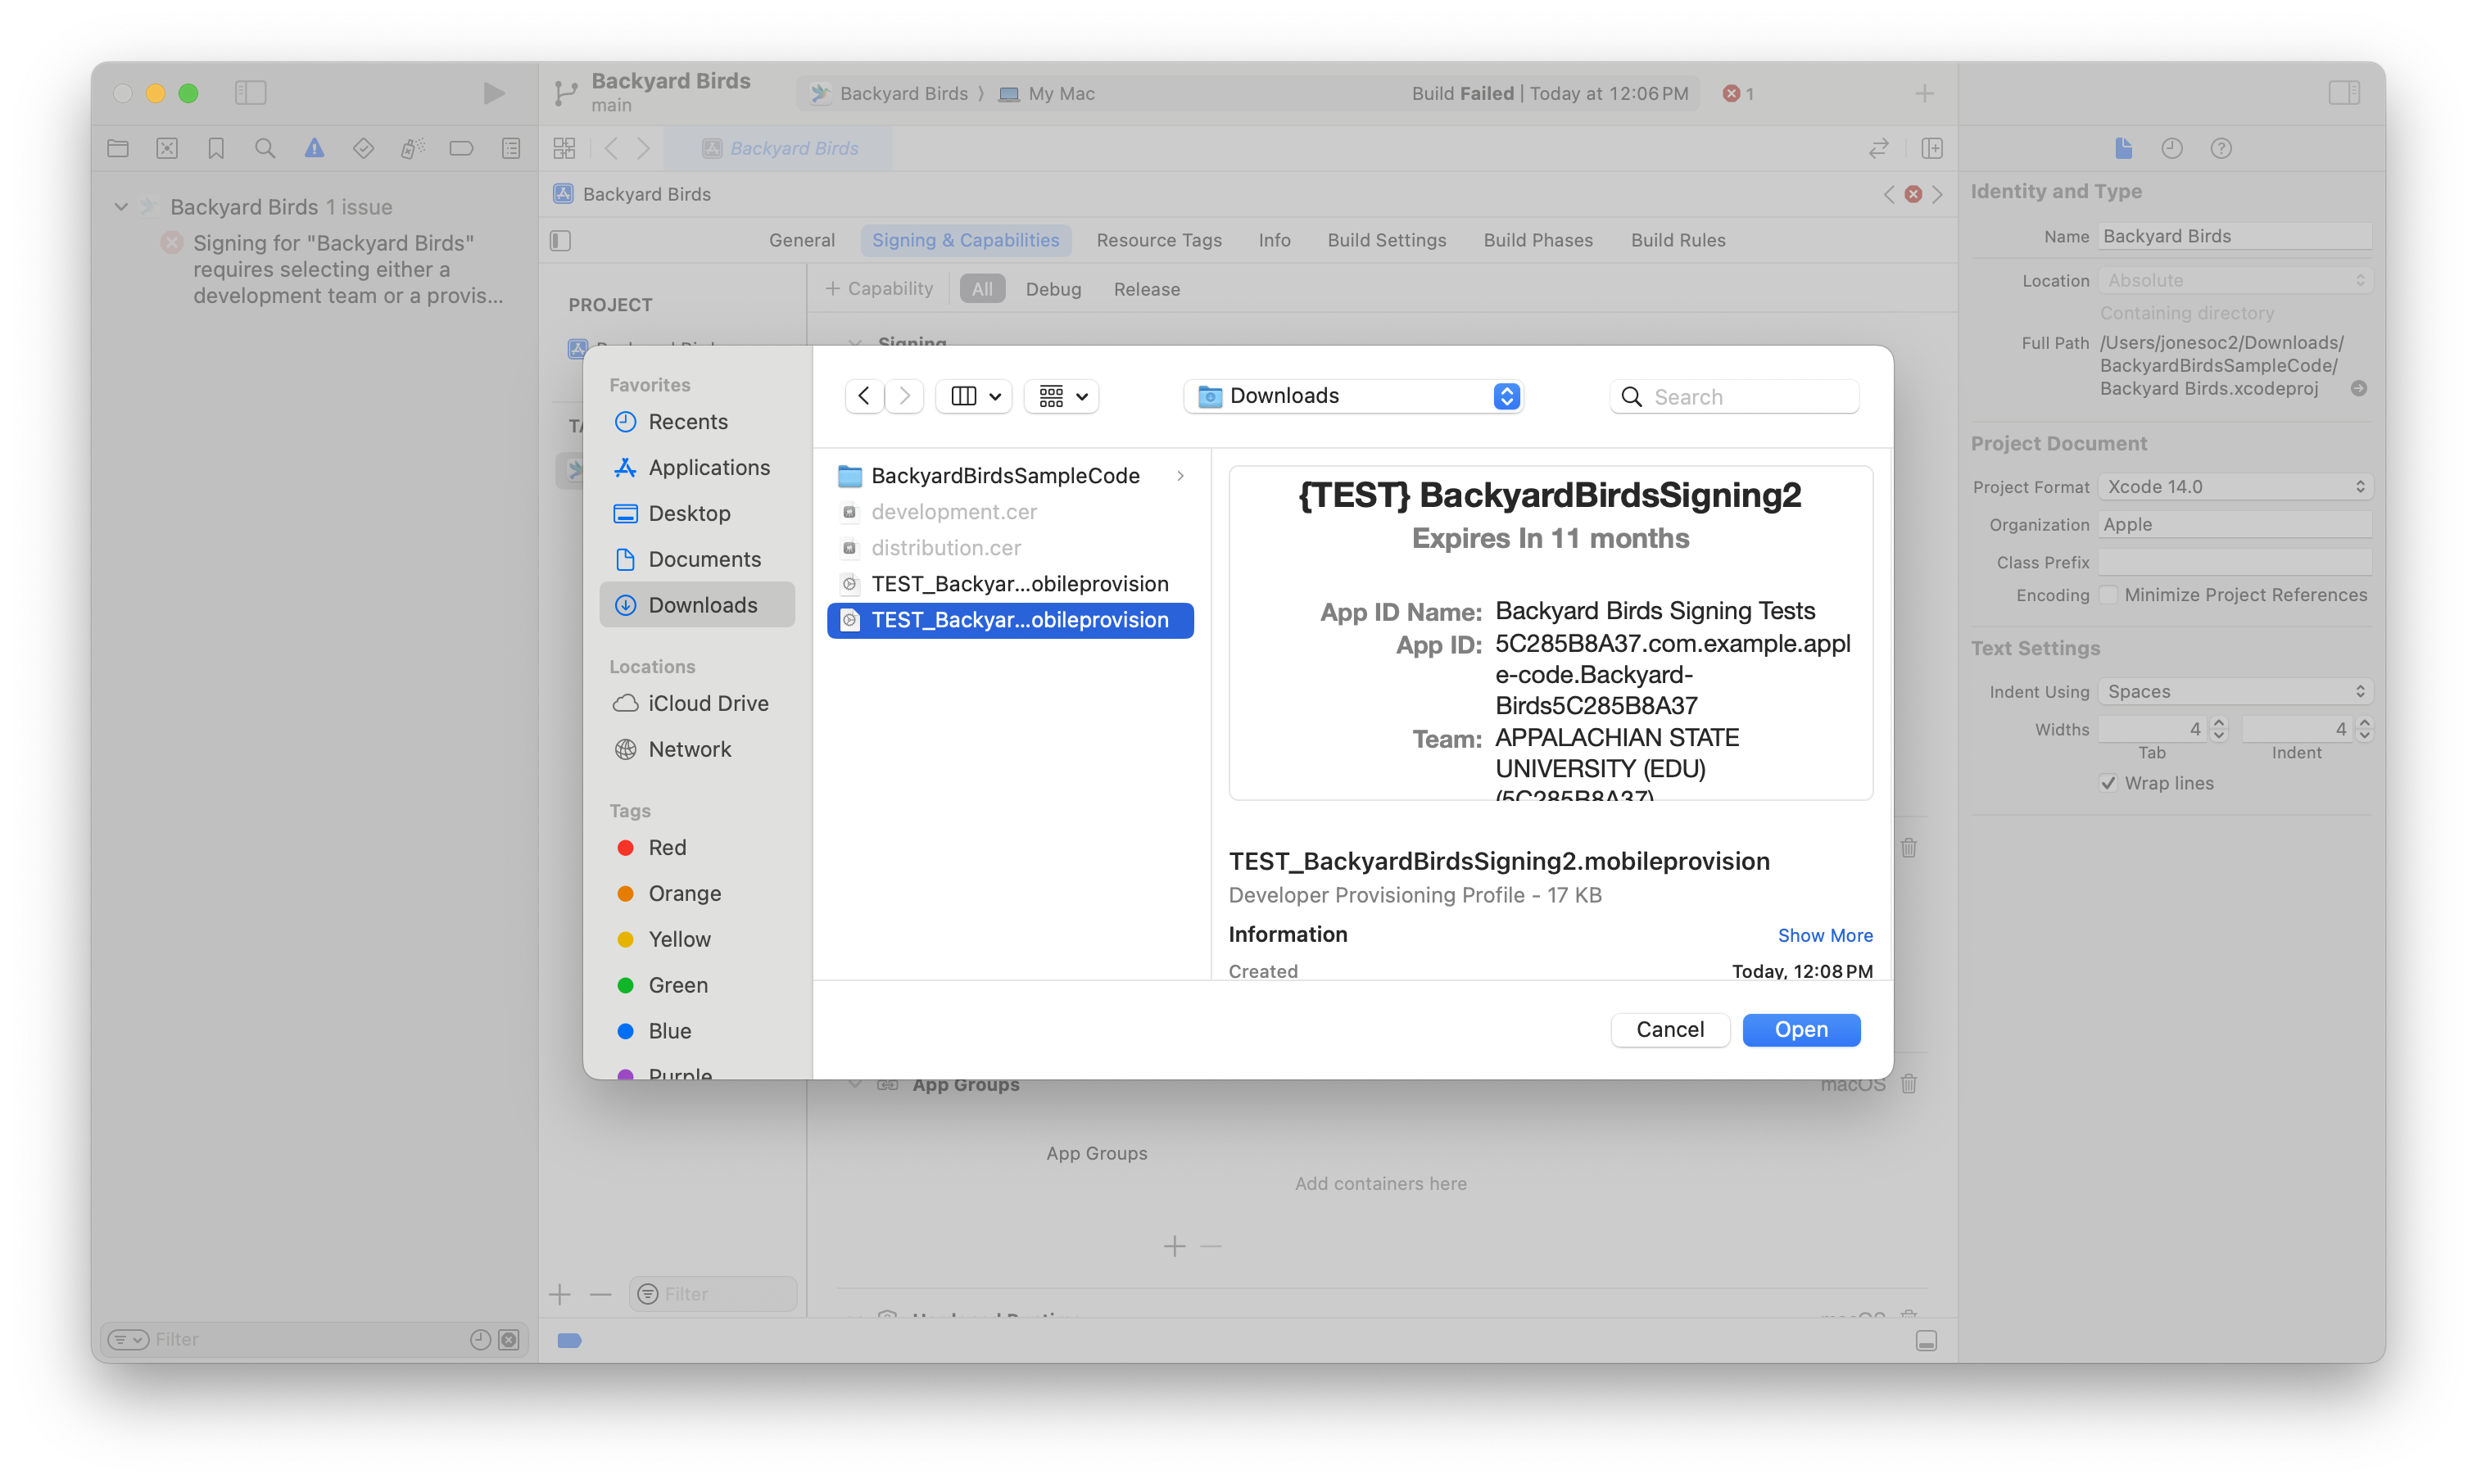
Task: Click the hide targets list sidebar icon
Action: coord(561,241)
